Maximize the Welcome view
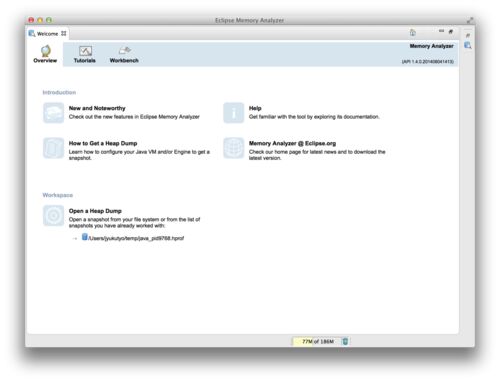Image resolution: width=500 pixels, height=382 pixels. click(x=451, y=32)
